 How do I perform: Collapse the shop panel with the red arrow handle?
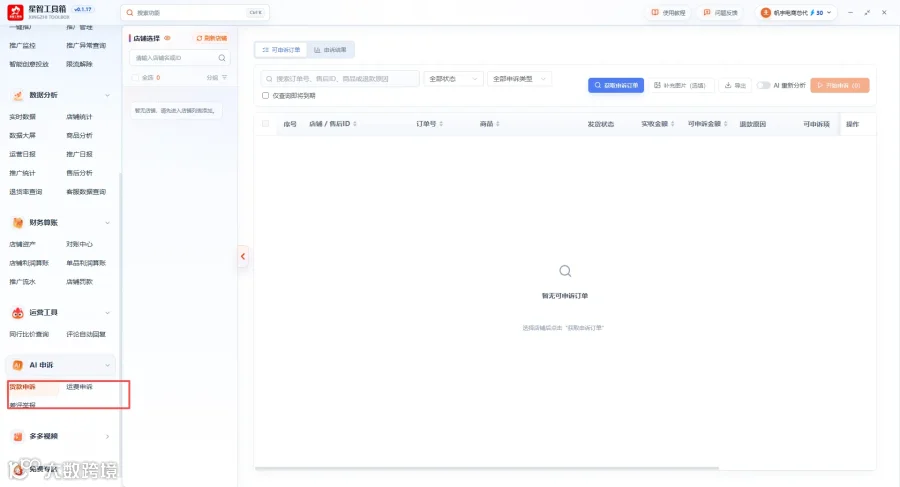tap(243, 256)
